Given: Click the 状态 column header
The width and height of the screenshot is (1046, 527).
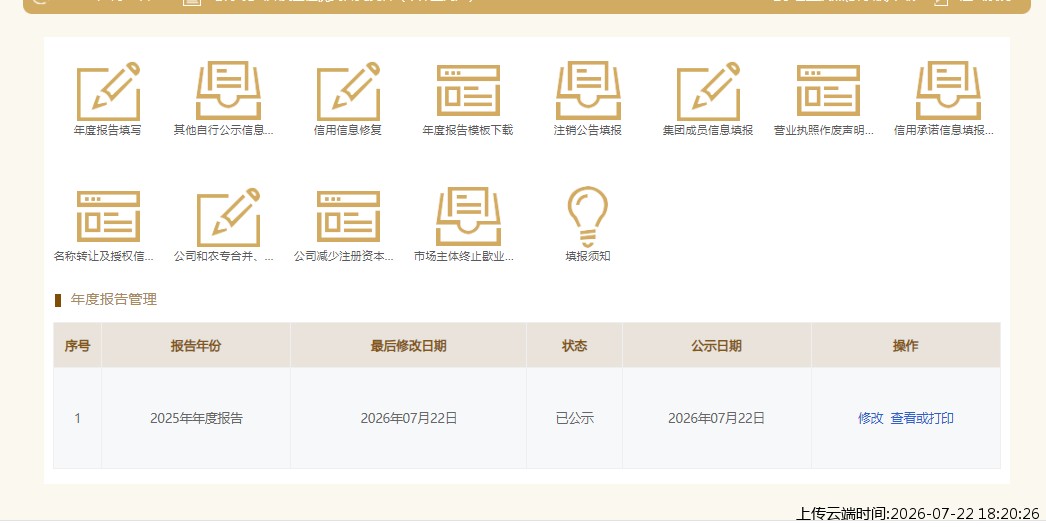Looking at the screenshot, I should click(x=574, y=346).
